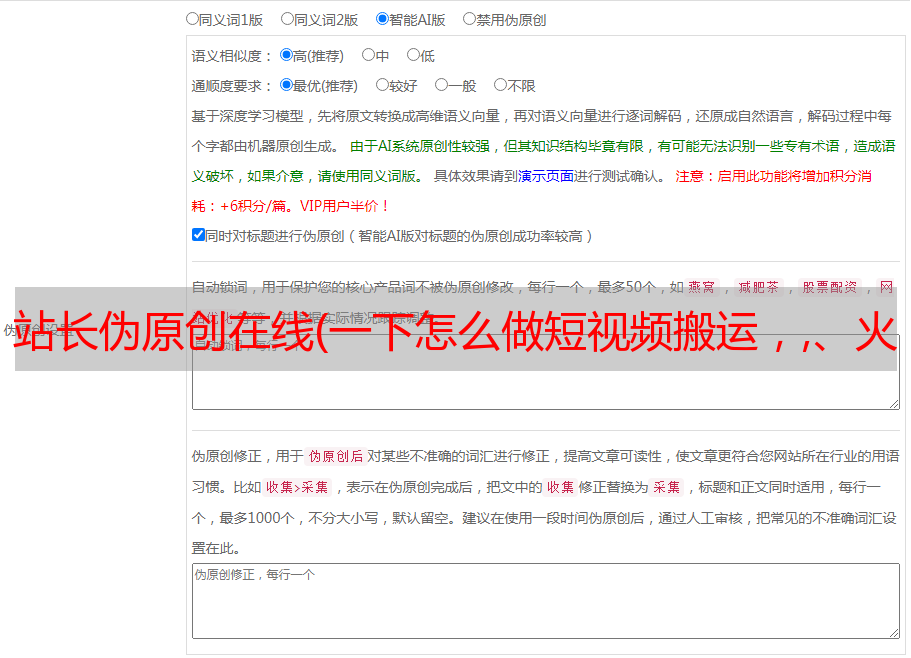Click the 收集>采集 example code
Viewport: 911px width, 658px height.
[297, 487]
